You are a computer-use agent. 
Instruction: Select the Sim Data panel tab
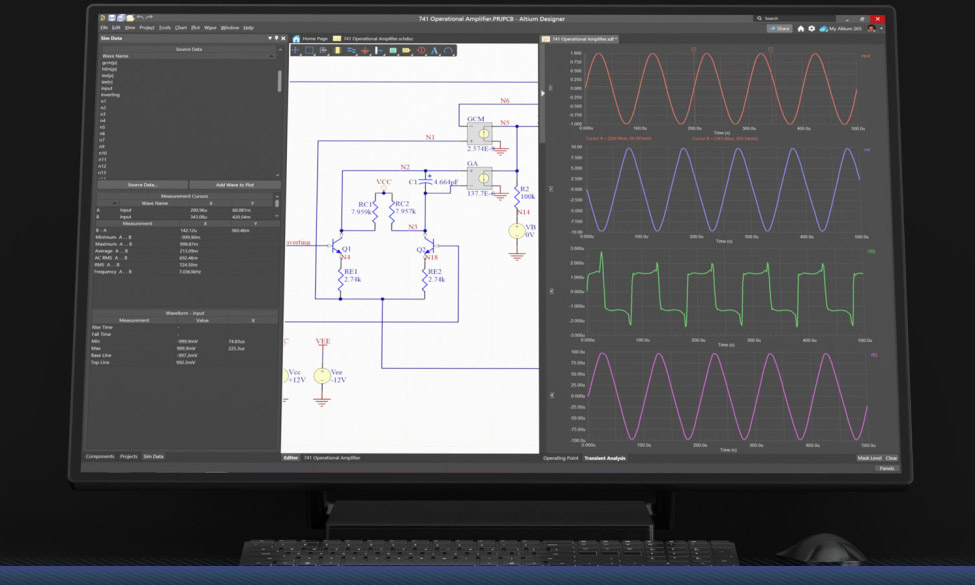[x=153, y=456]
